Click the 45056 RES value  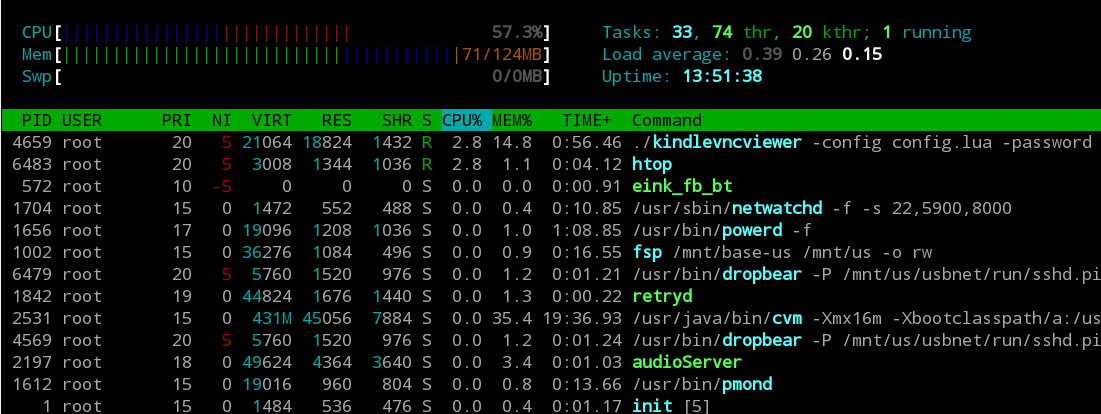[327, 318]
